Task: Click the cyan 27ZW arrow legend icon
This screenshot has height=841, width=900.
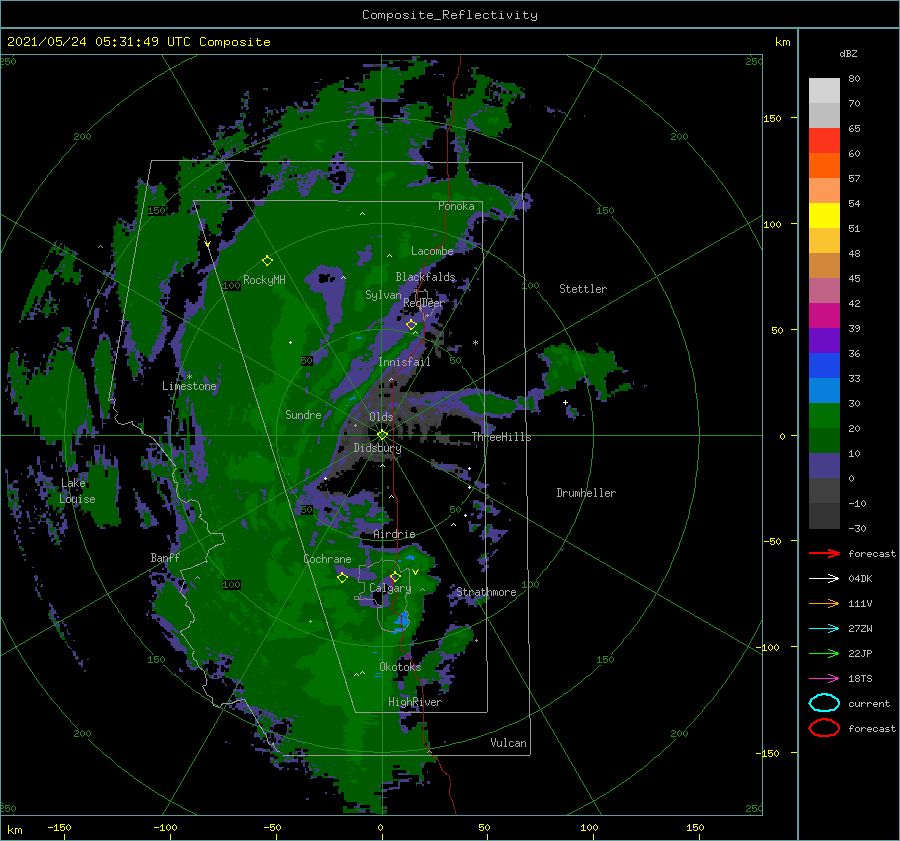Action: pyautogui.click(x=824, y=629)
